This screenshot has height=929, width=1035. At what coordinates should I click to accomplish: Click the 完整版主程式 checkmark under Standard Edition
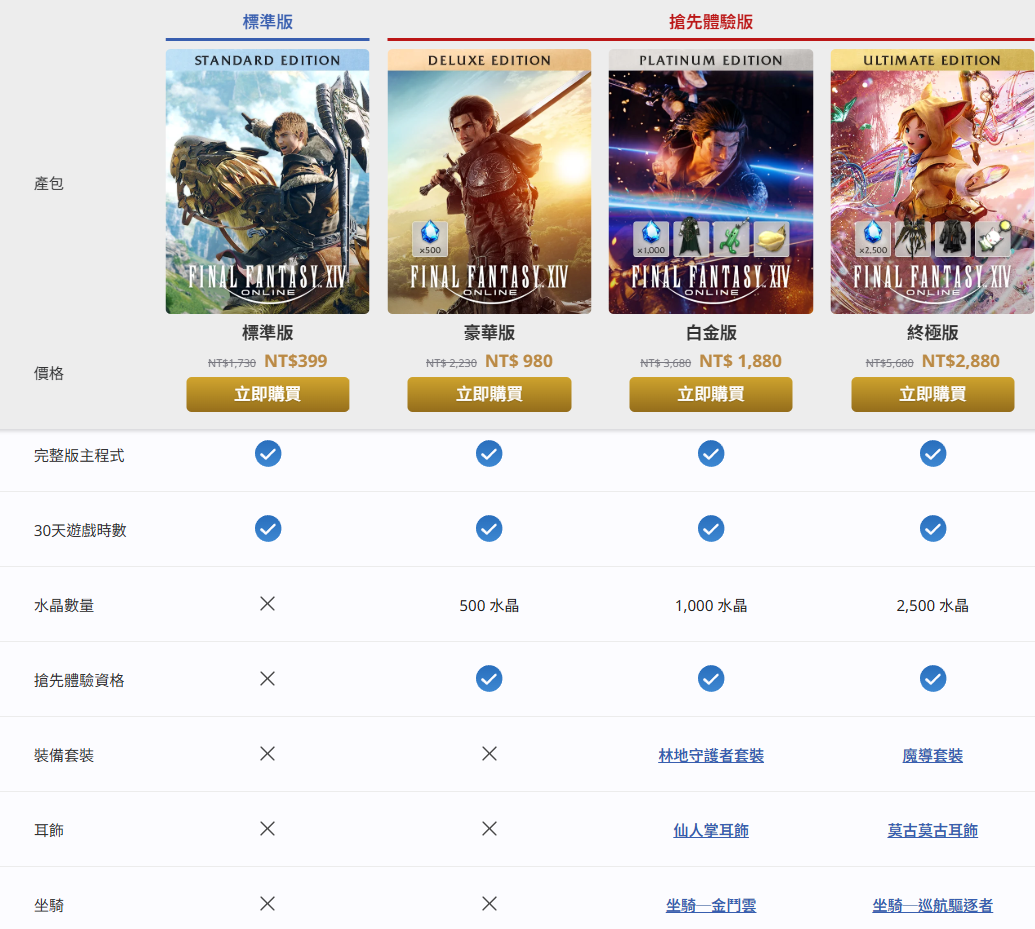(268, 454)
